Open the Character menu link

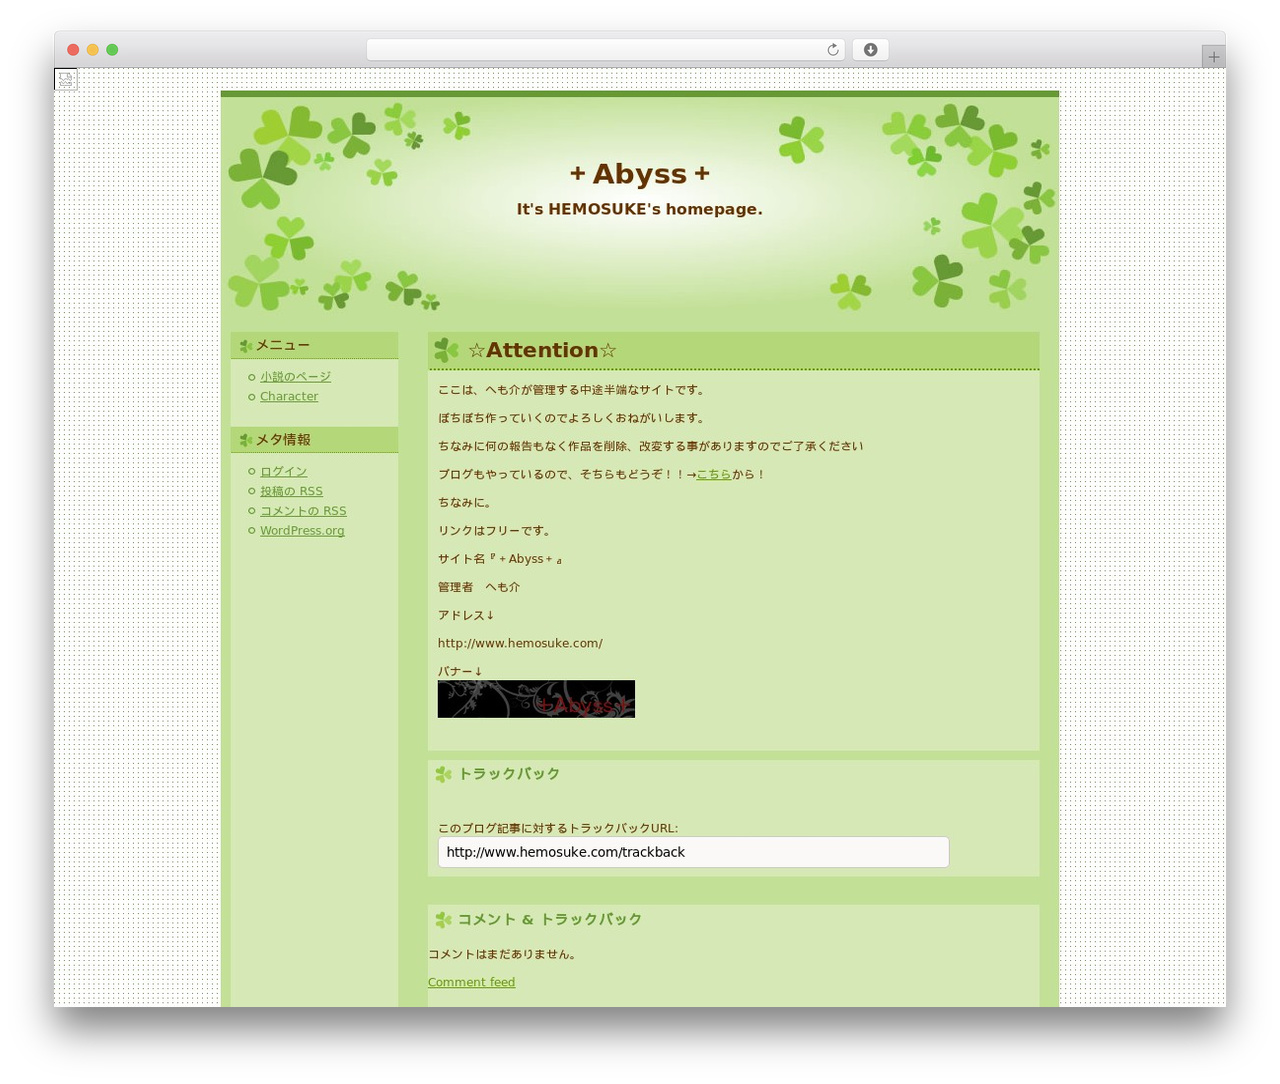(289, 396)
